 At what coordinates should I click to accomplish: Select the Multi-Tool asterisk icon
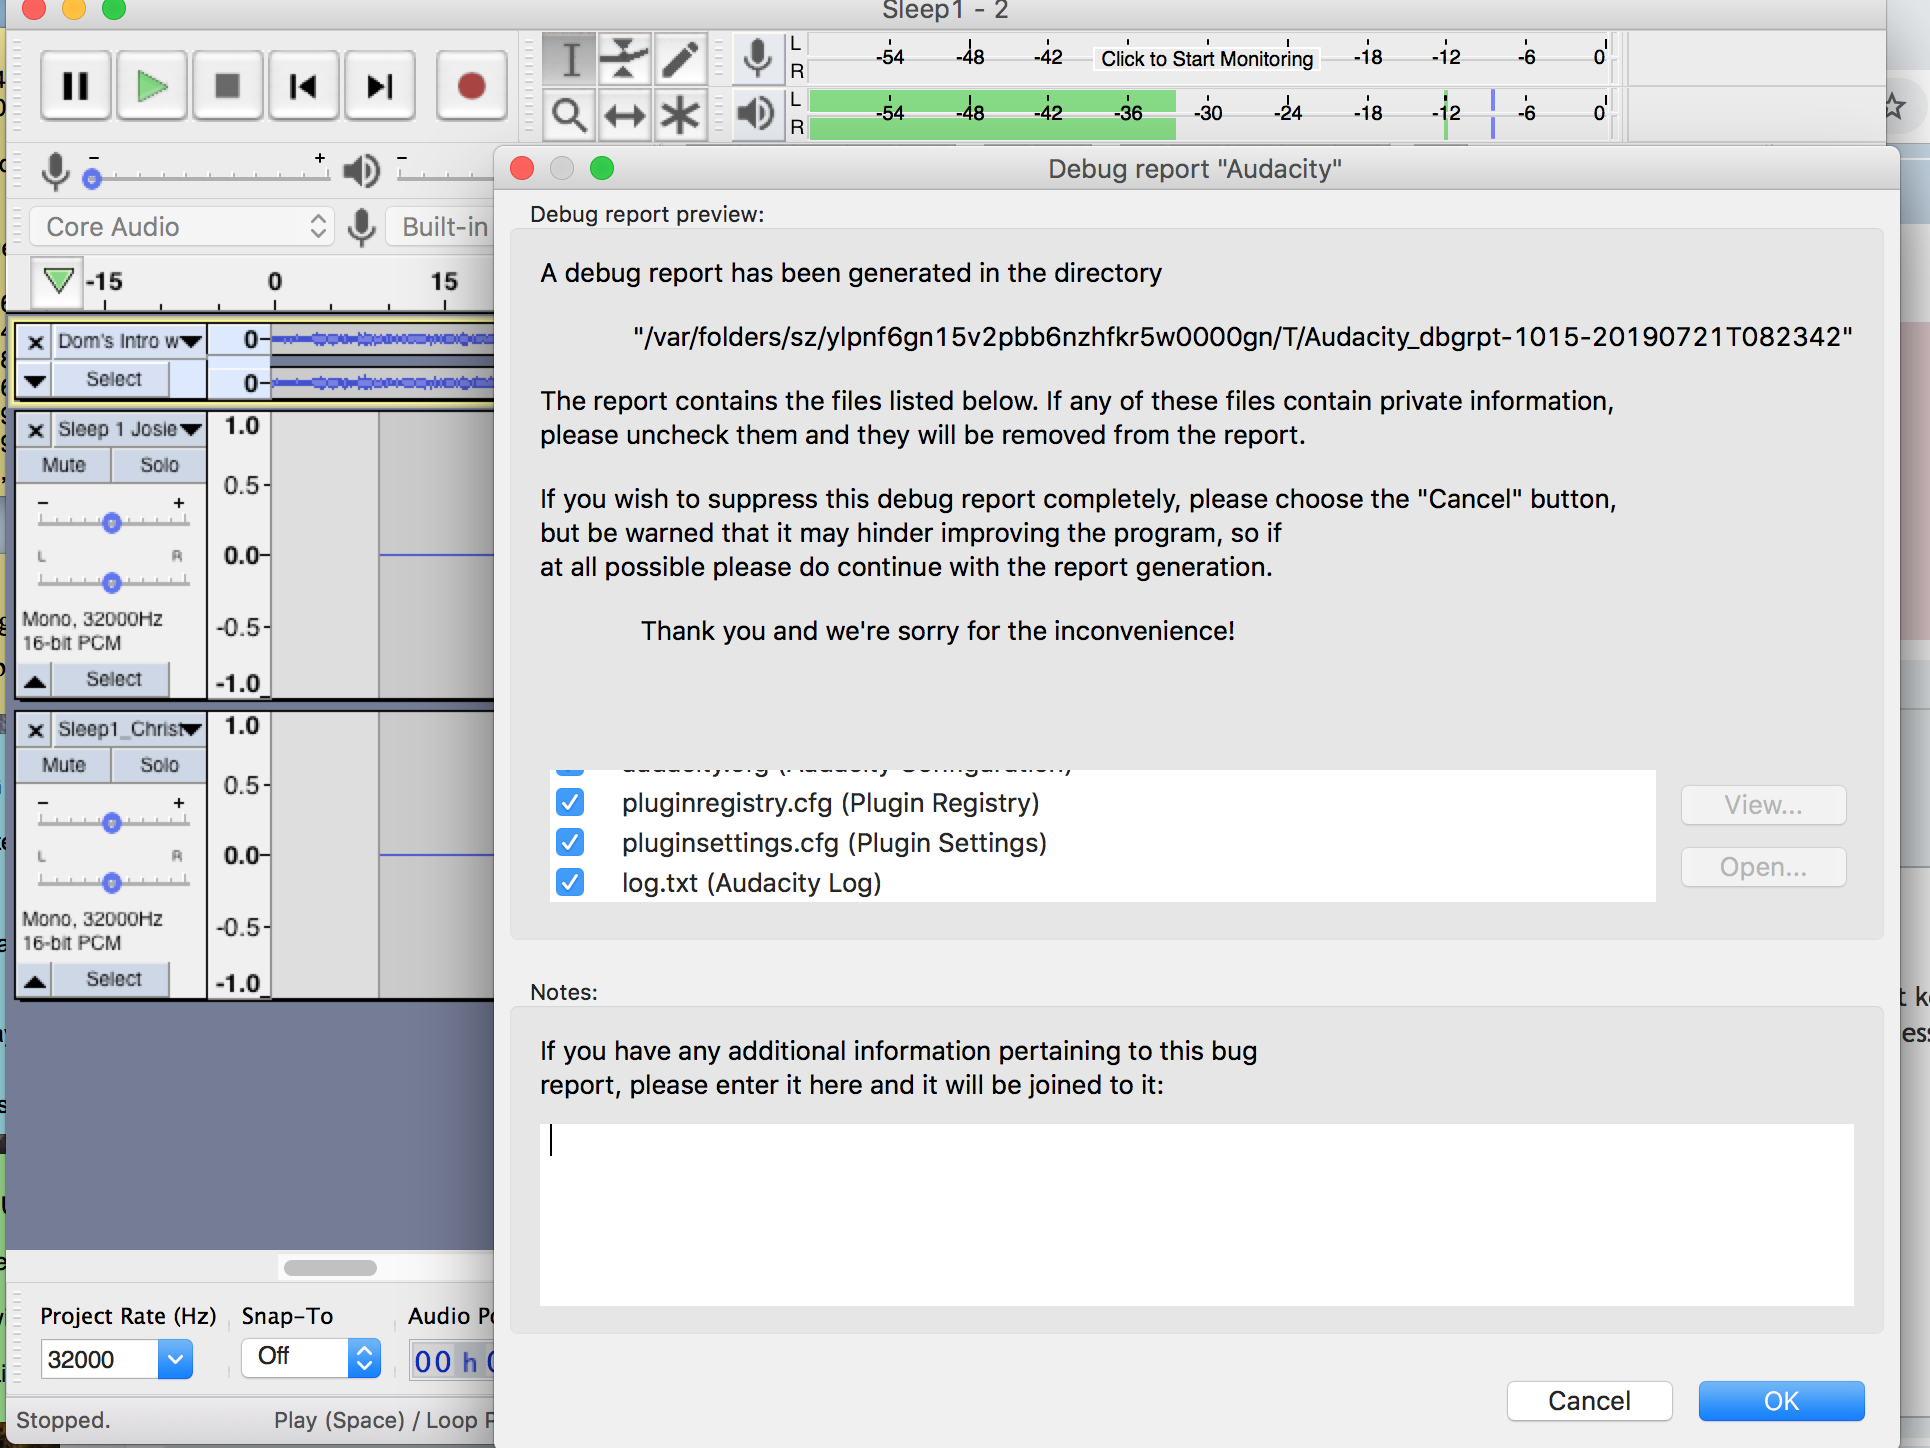tap(680, 115)
